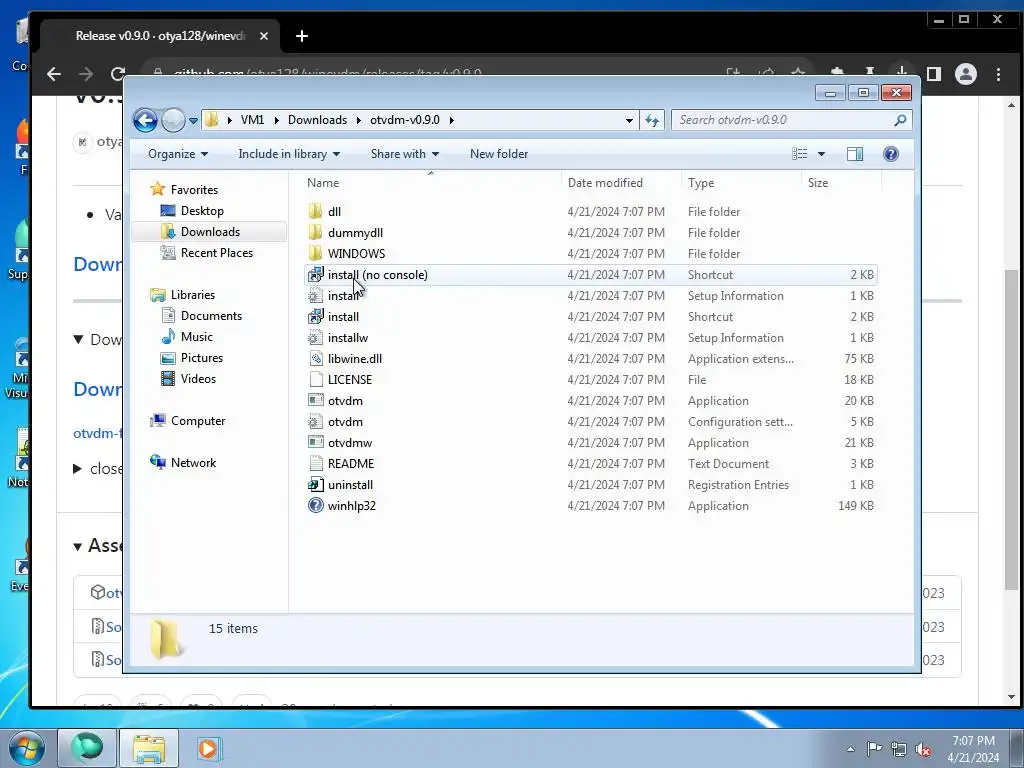
Task: Select the installw file icon
Action: 315,337
